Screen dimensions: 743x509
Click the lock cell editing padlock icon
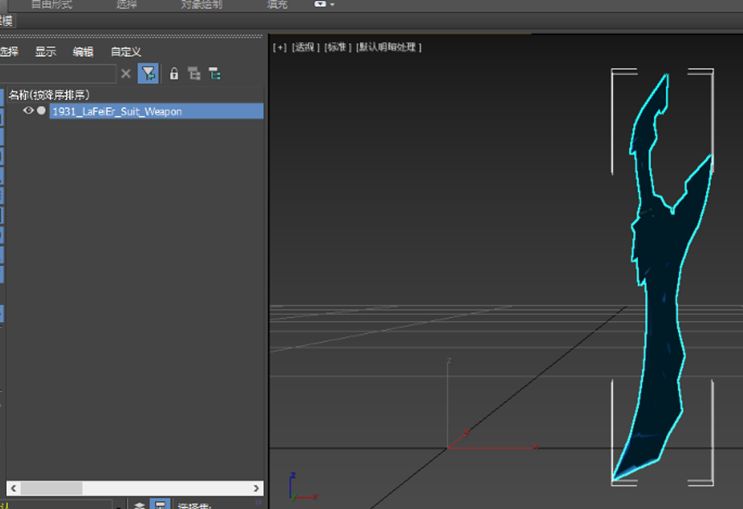(x=174, y=73)
